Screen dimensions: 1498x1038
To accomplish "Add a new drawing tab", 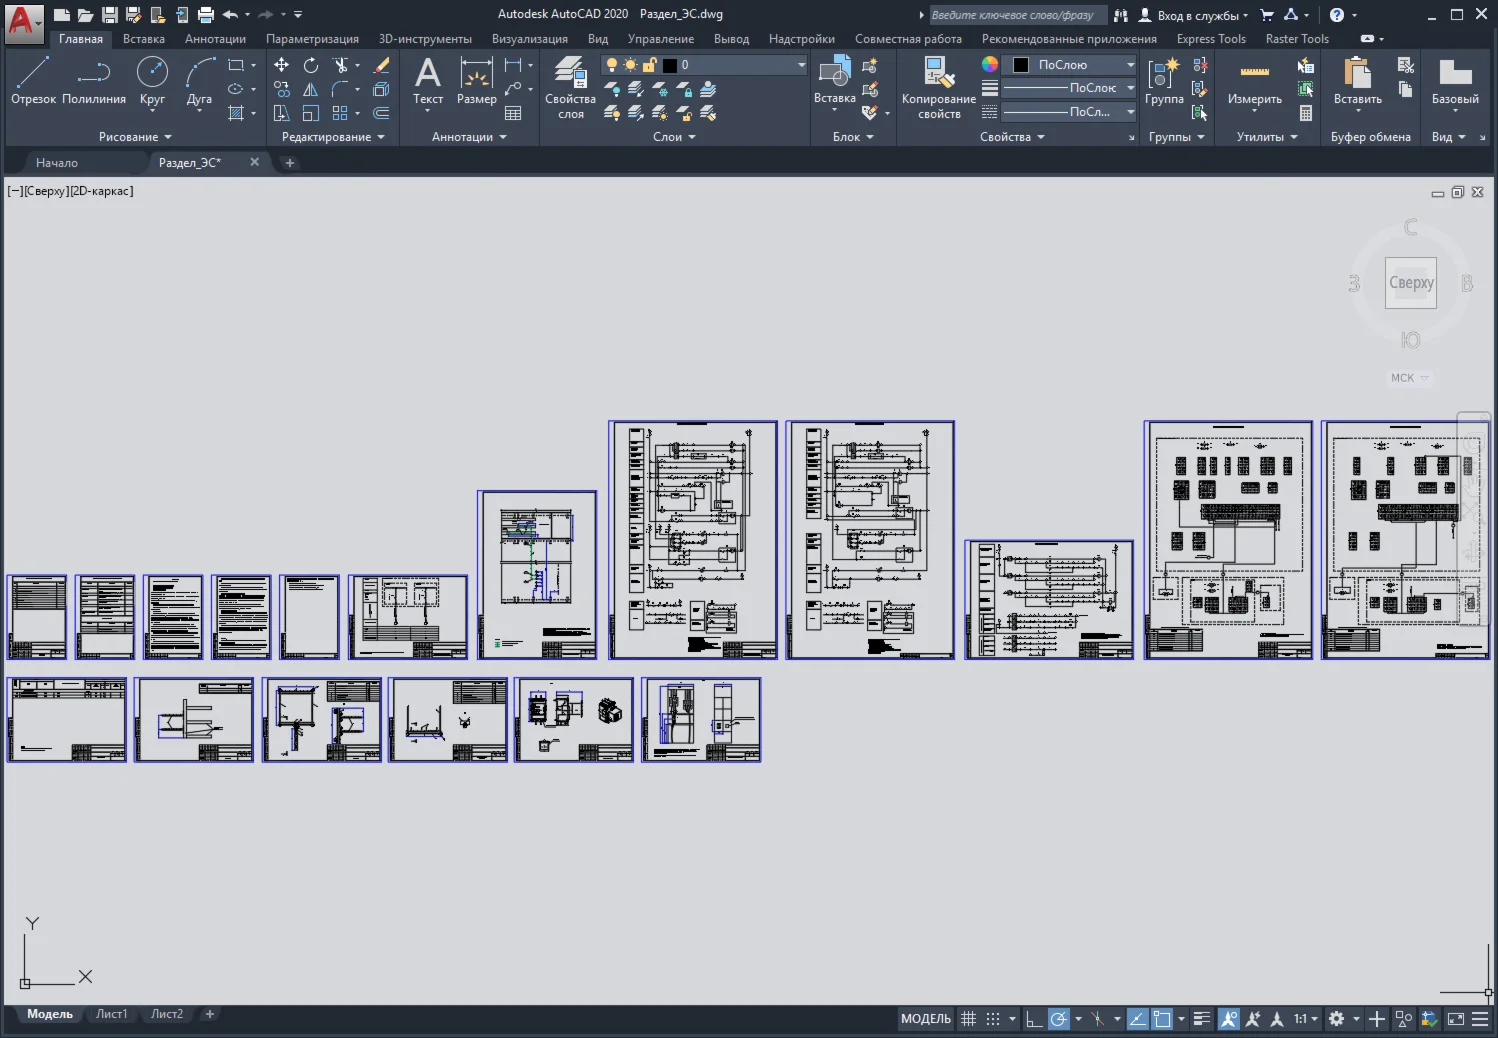I will pyautogui.click(x=290, y=162).
